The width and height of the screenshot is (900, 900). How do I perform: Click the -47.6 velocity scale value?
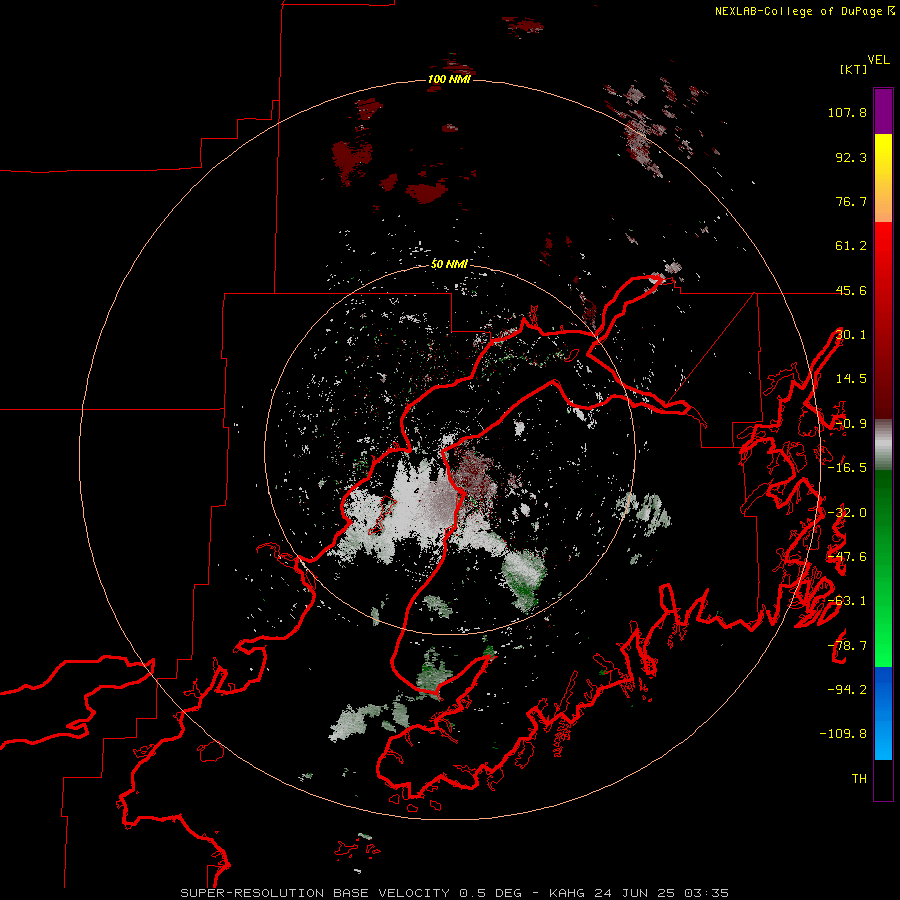tap(847, 557)
